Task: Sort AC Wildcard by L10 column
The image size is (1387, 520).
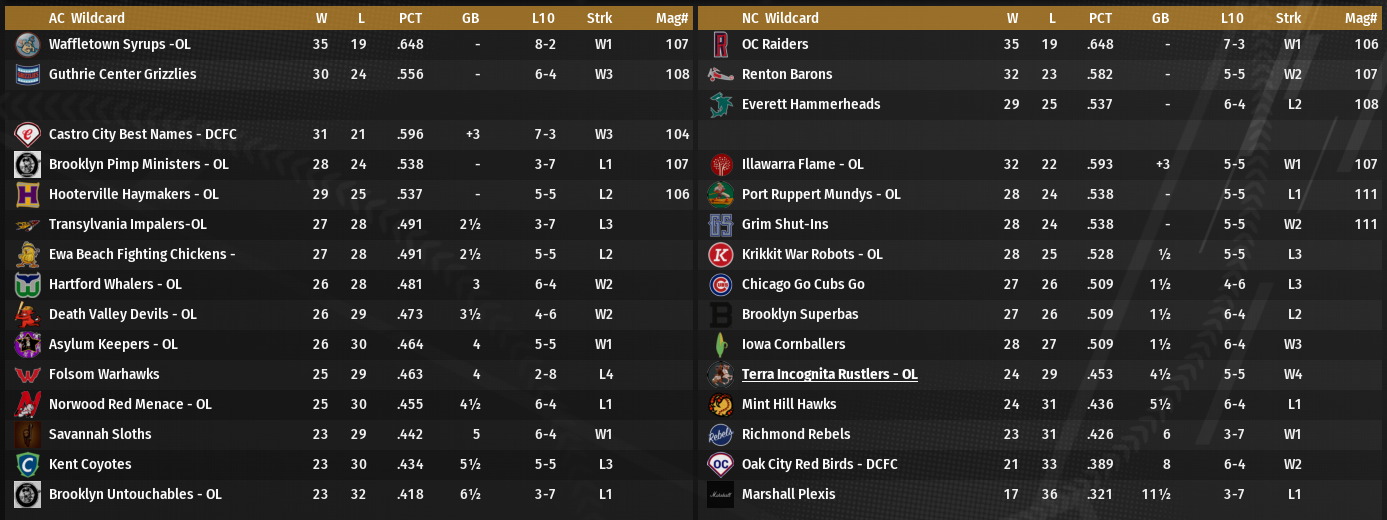Action: click(x=544, y=18)
